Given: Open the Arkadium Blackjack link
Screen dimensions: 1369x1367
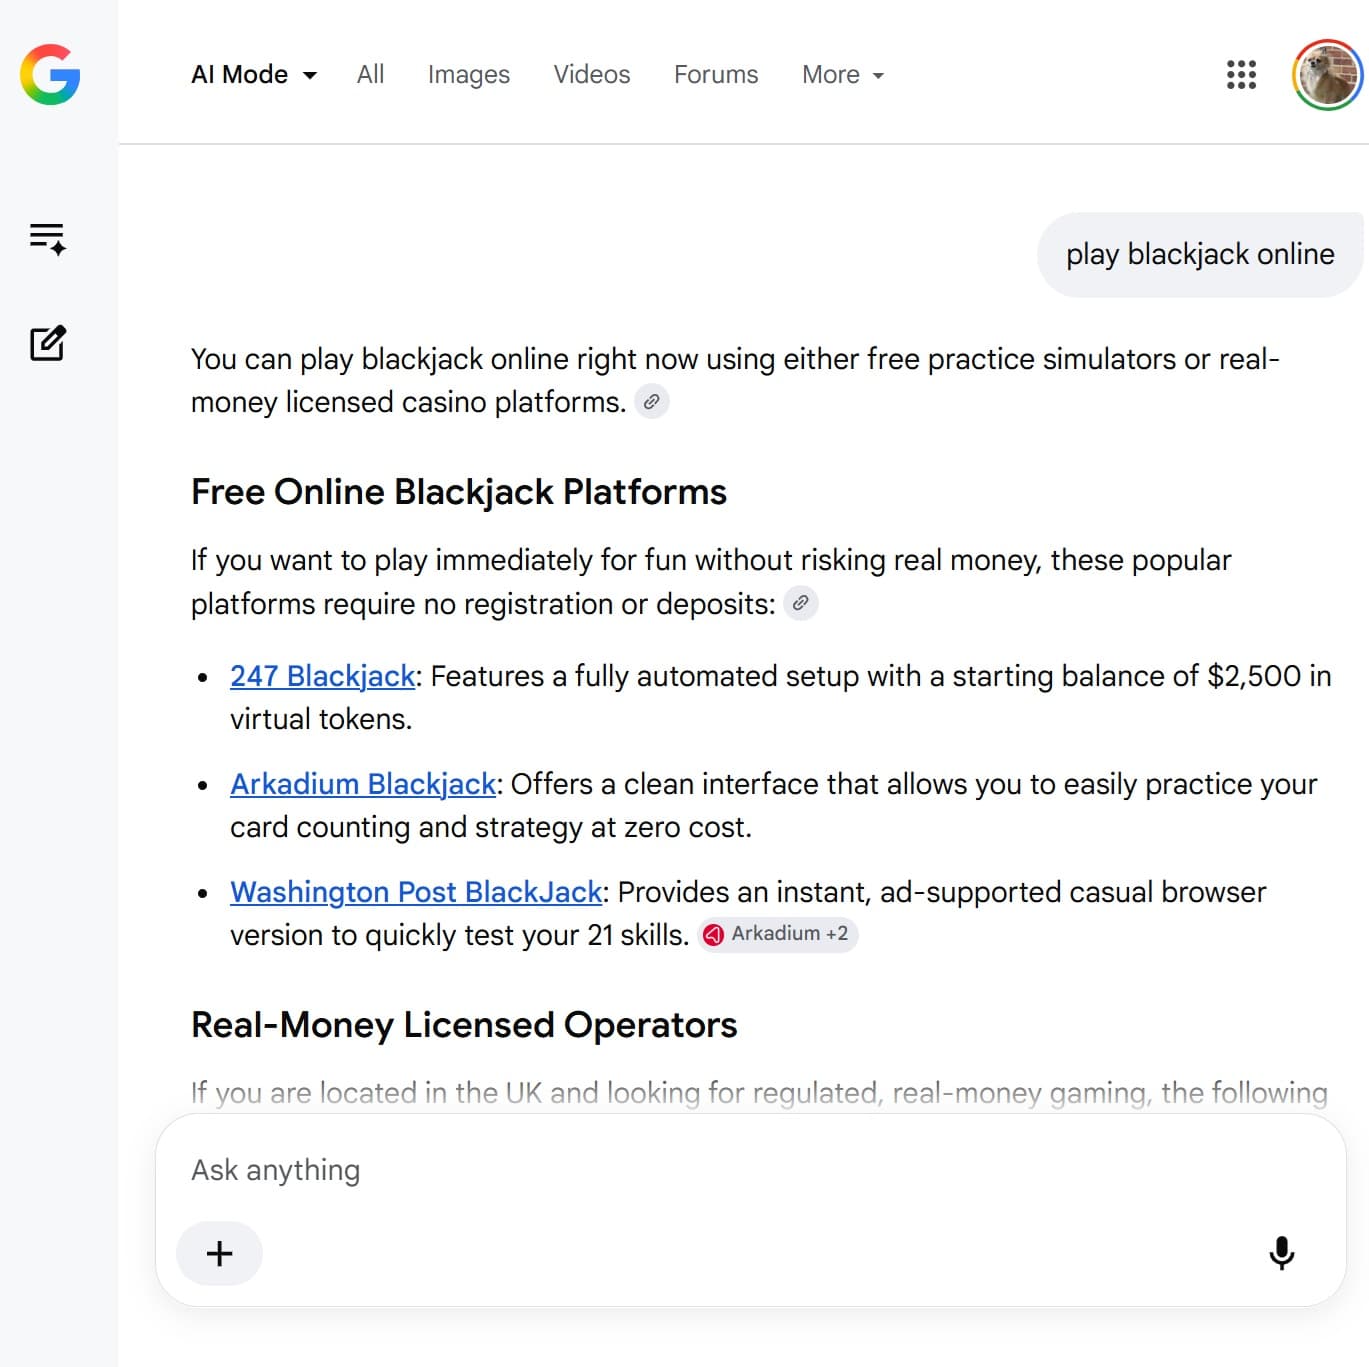Looking at the screenshot, I should click(363, 784).
